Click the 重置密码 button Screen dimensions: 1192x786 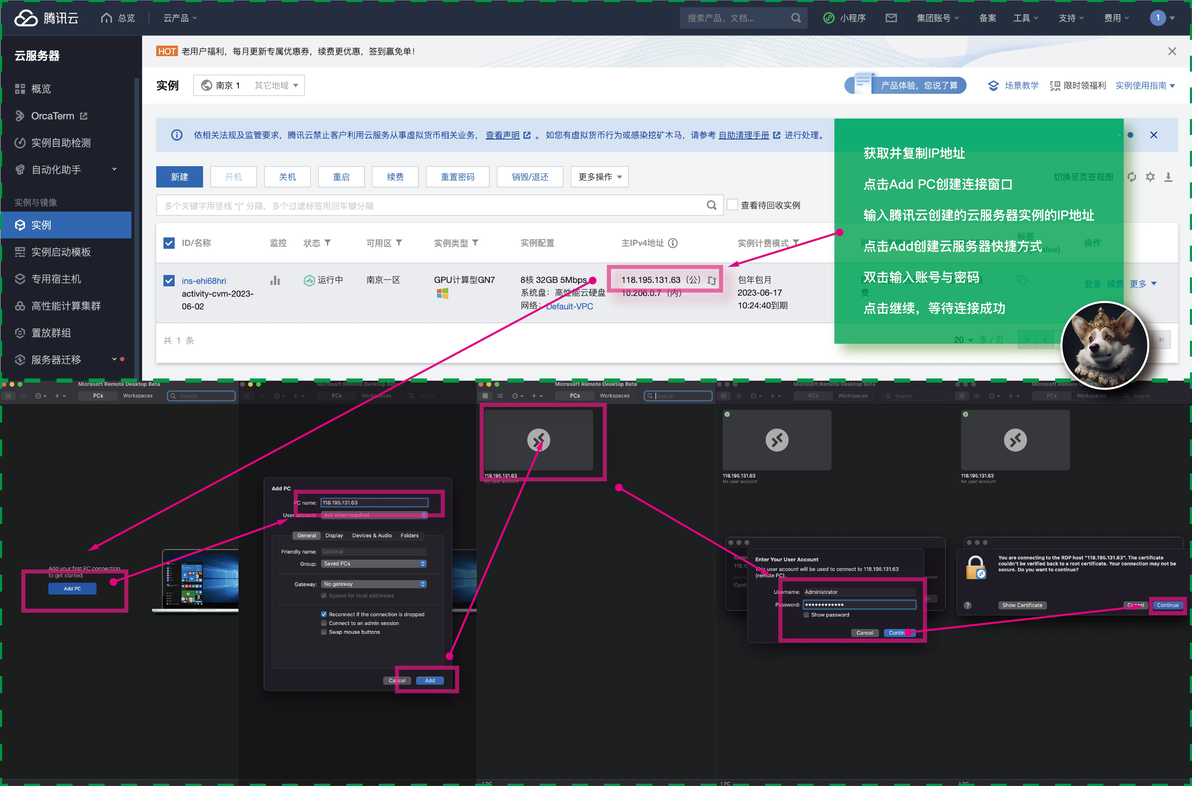(458, 176)
